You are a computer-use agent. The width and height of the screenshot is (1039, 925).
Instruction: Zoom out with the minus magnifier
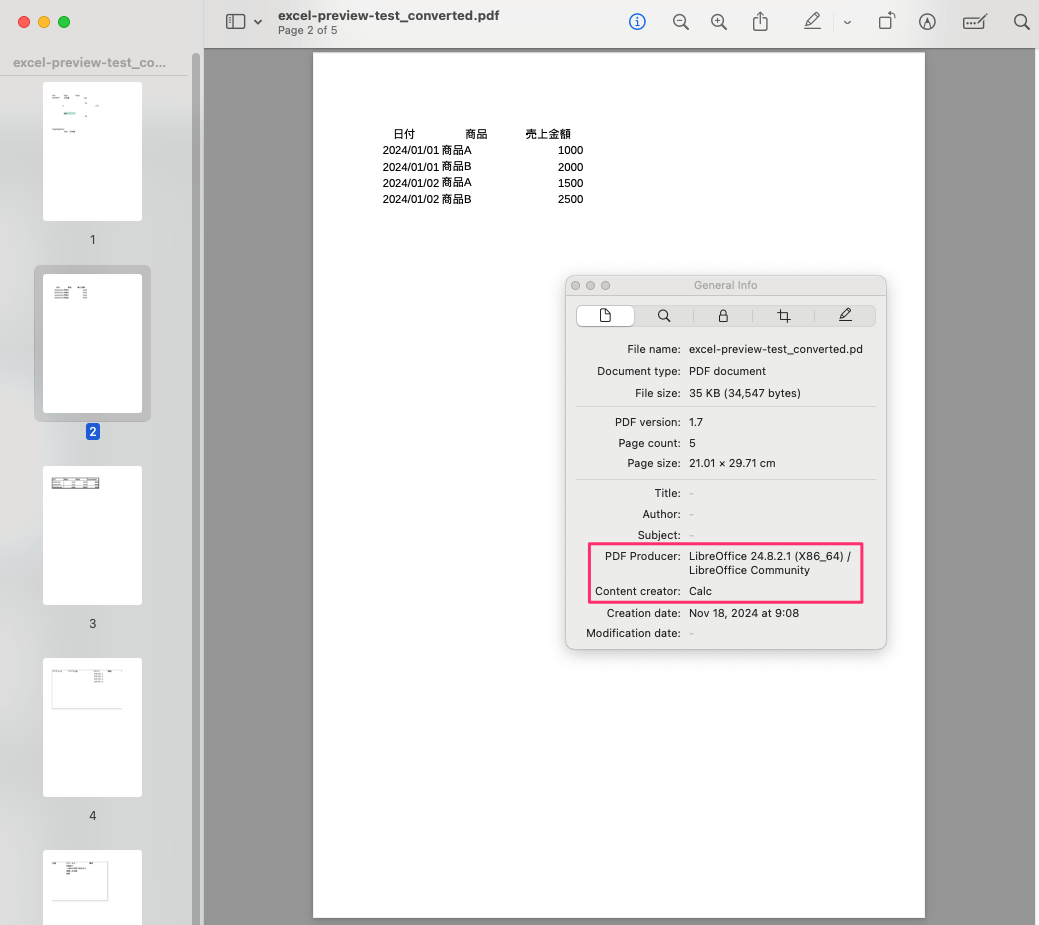[x=681, y=22]
